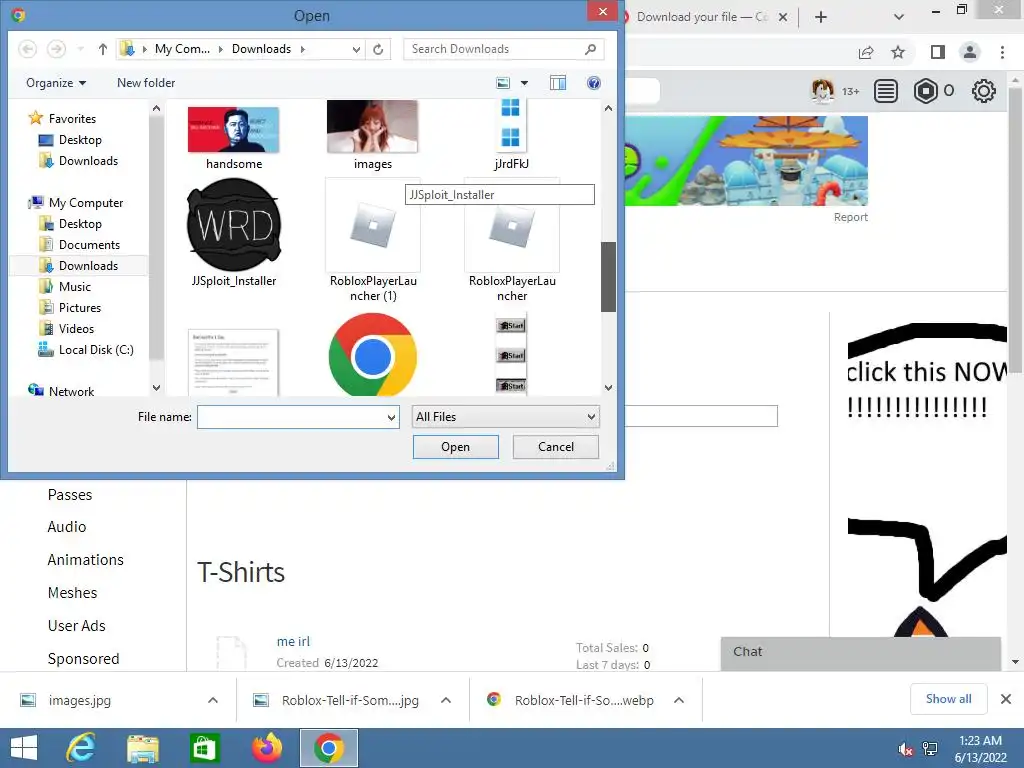
Task: Close Download your file tab
Action: click(x=782, y=17)
